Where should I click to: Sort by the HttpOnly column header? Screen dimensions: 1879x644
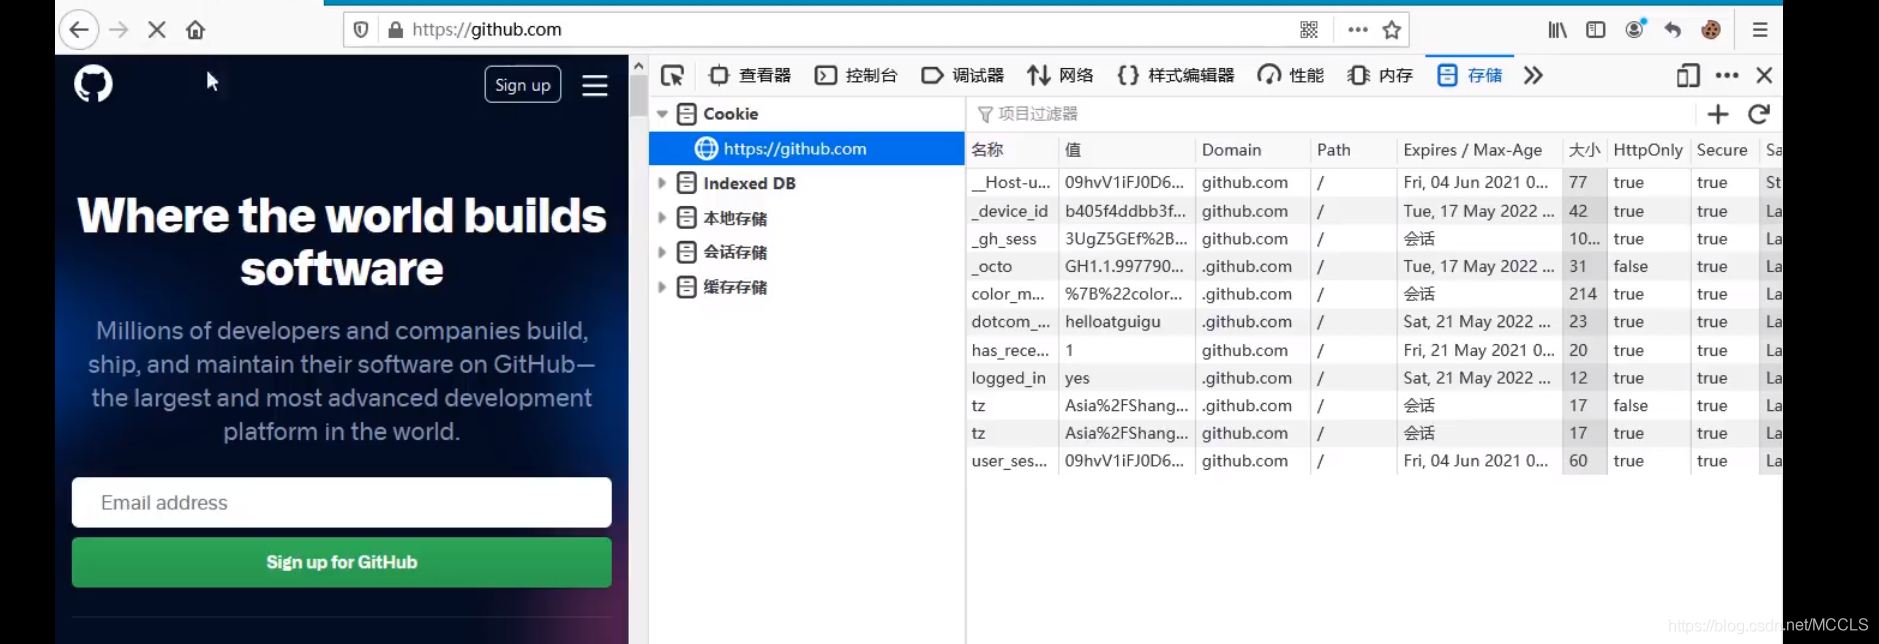point(1648,150)
